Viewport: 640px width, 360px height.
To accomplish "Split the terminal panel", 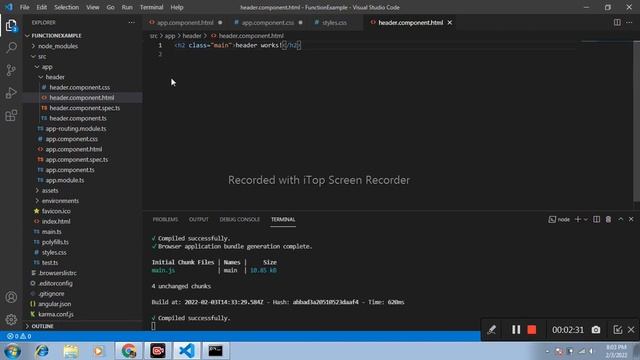I will [596, 219].
